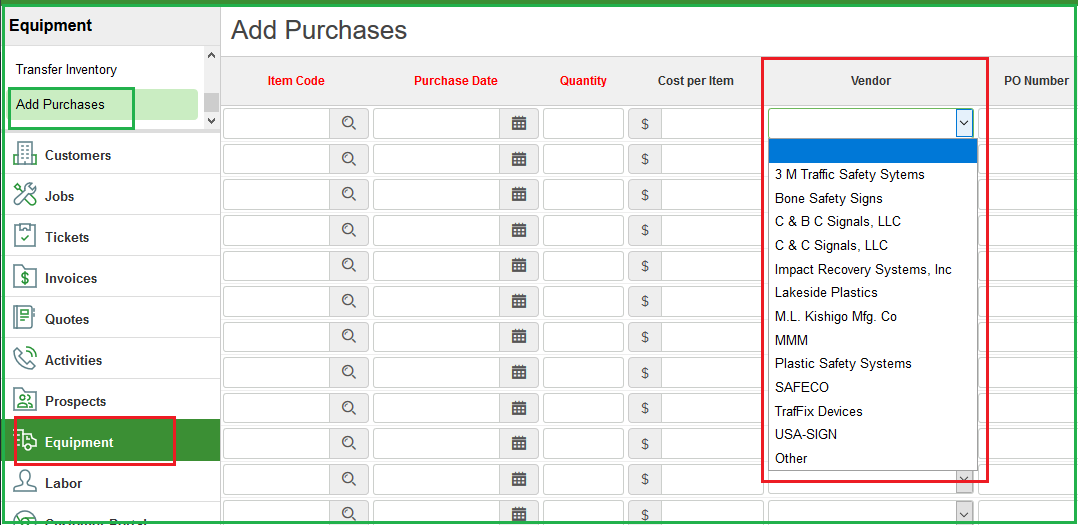The width and height of the screenshot is (1078, 525).
Task: Select Lakeside Plastics vendor option
Action: 825,292
